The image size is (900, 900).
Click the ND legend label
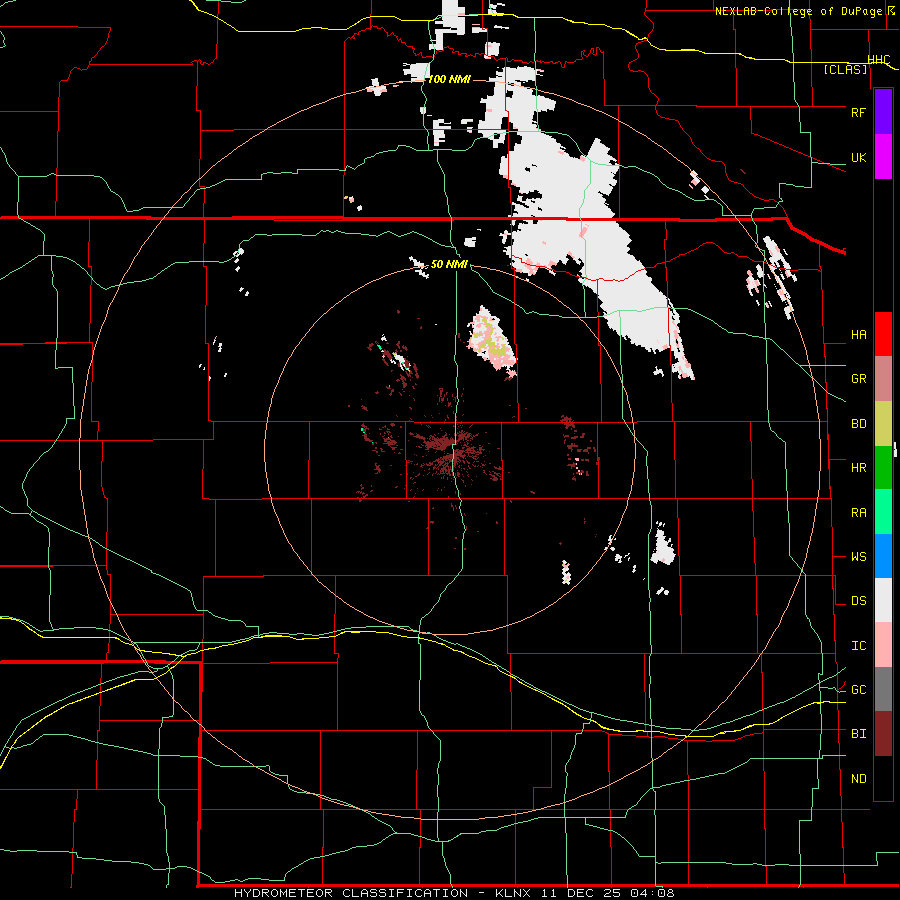coord(858,779)
